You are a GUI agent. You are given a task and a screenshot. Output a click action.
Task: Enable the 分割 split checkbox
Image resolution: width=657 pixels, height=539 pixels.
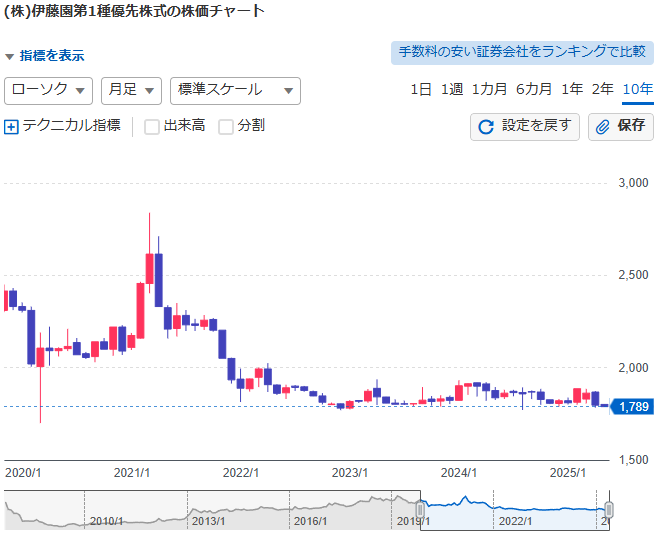pos(226,127)
